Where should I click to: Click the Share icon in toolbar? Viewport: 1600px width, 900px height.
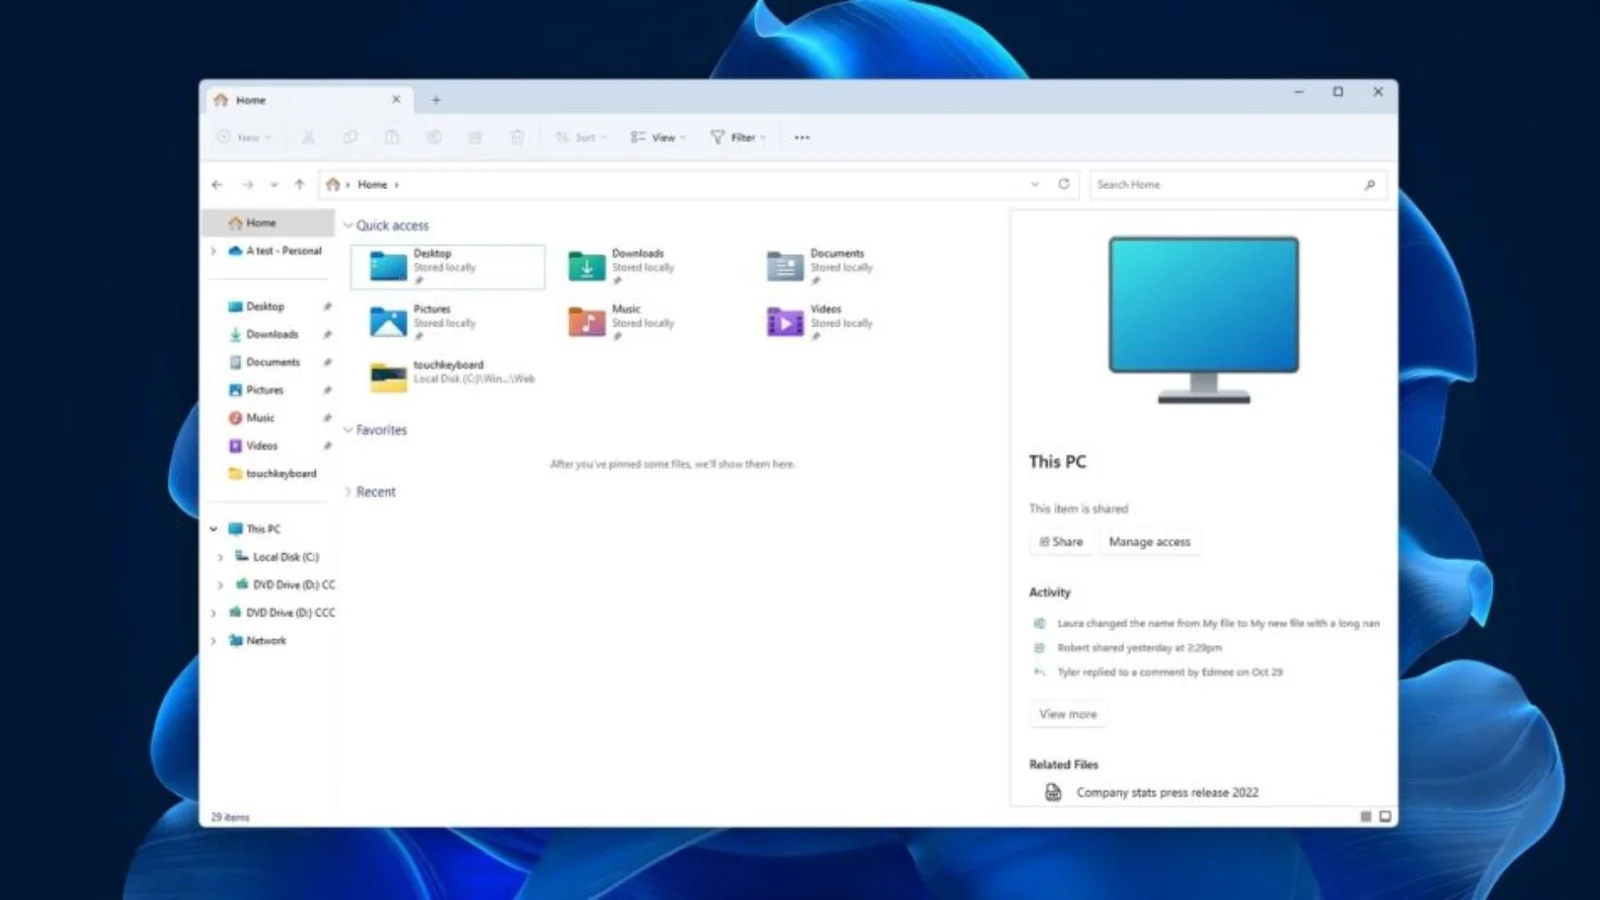point(475,137)
